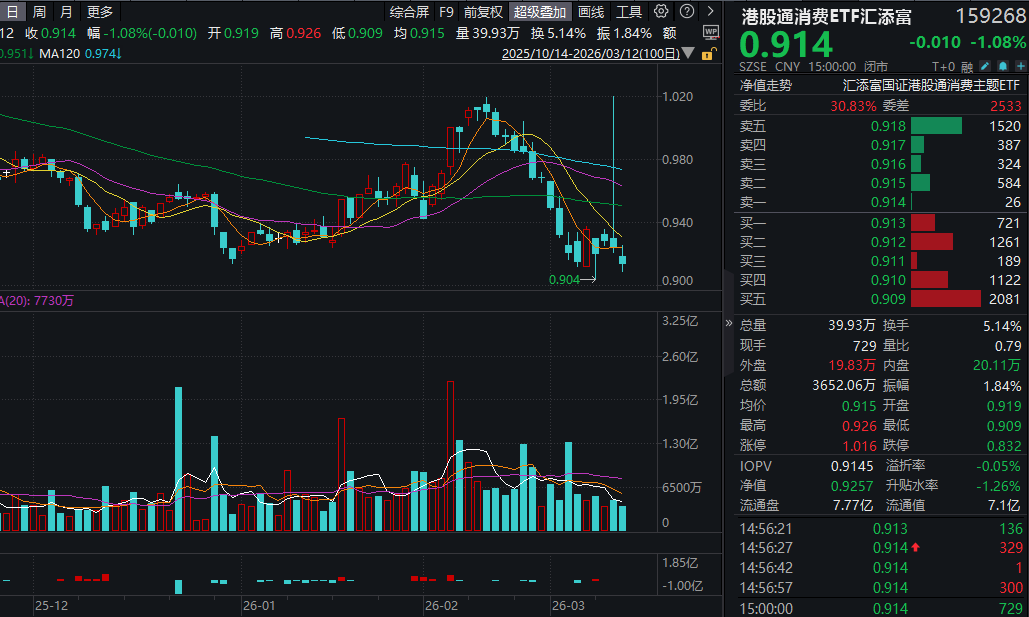1029x617 pixels.
Task: Open the 更多 more periods dropdown
Action: [100, 12]
